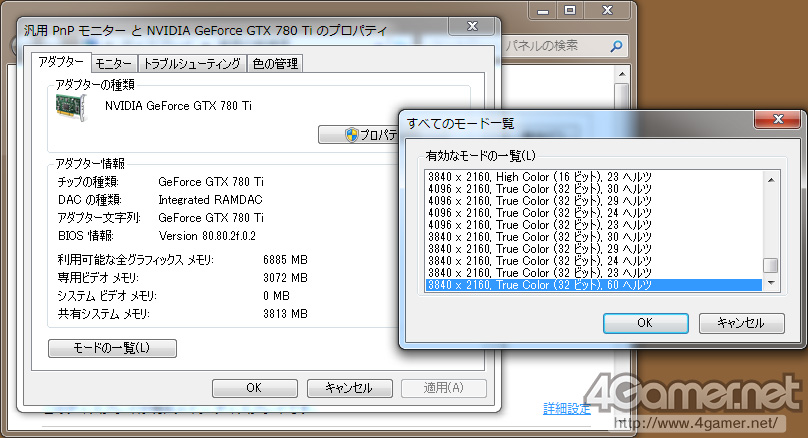Select 3840 x 2160 True Color 23 Hz mode

[594, 273]
